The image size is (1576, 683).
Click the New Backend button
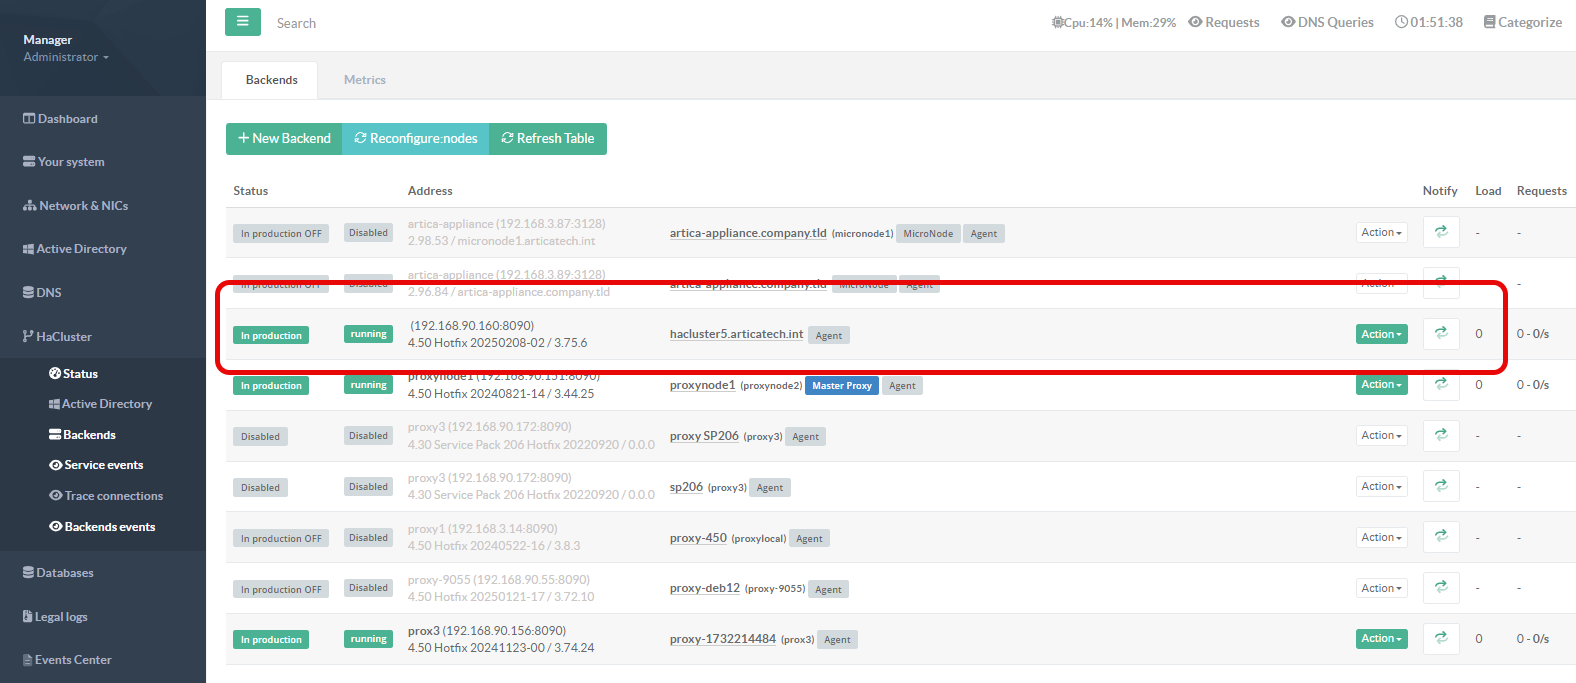point(284,139)
